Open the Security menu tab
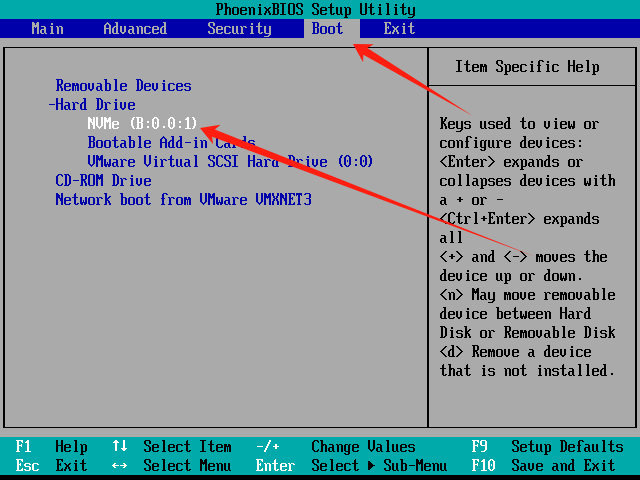The height and width of the screenshot is (480, 640). click(x=239, y=29)
